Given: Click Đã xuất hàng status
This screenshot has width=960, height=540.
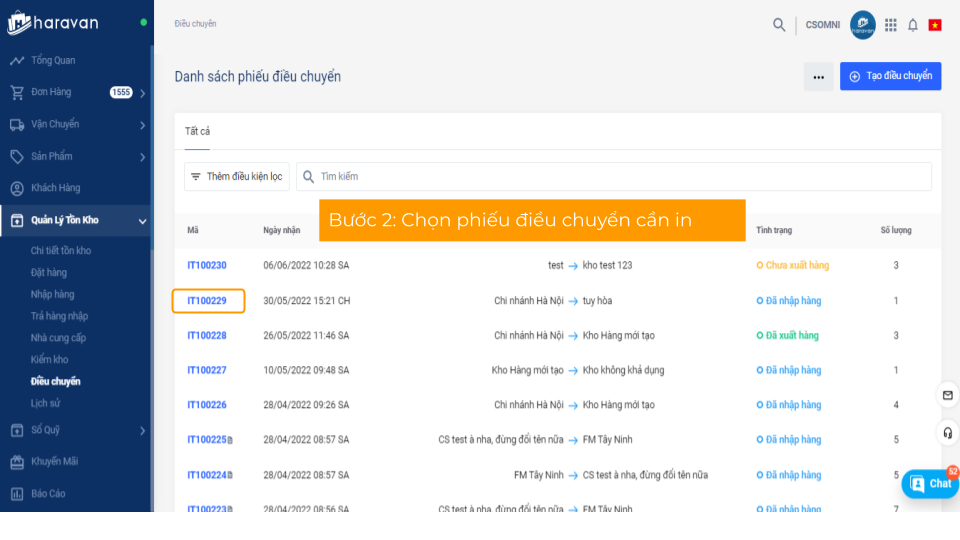Looking at the screenshot, I should pos(787,336).
